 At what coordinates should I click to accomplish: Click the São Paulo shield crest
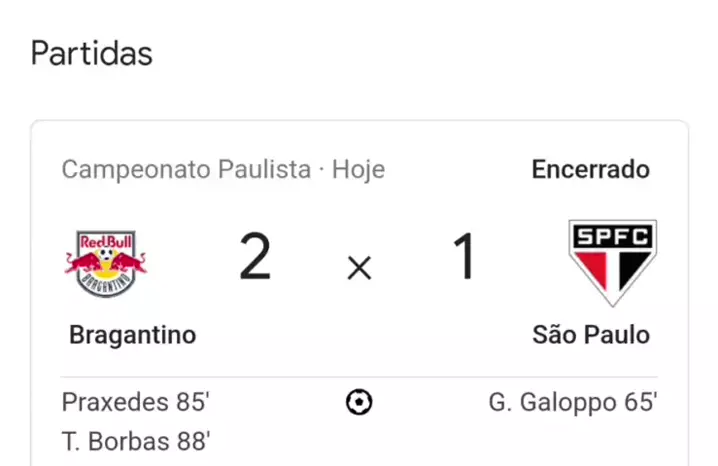[x=612, y=262]
